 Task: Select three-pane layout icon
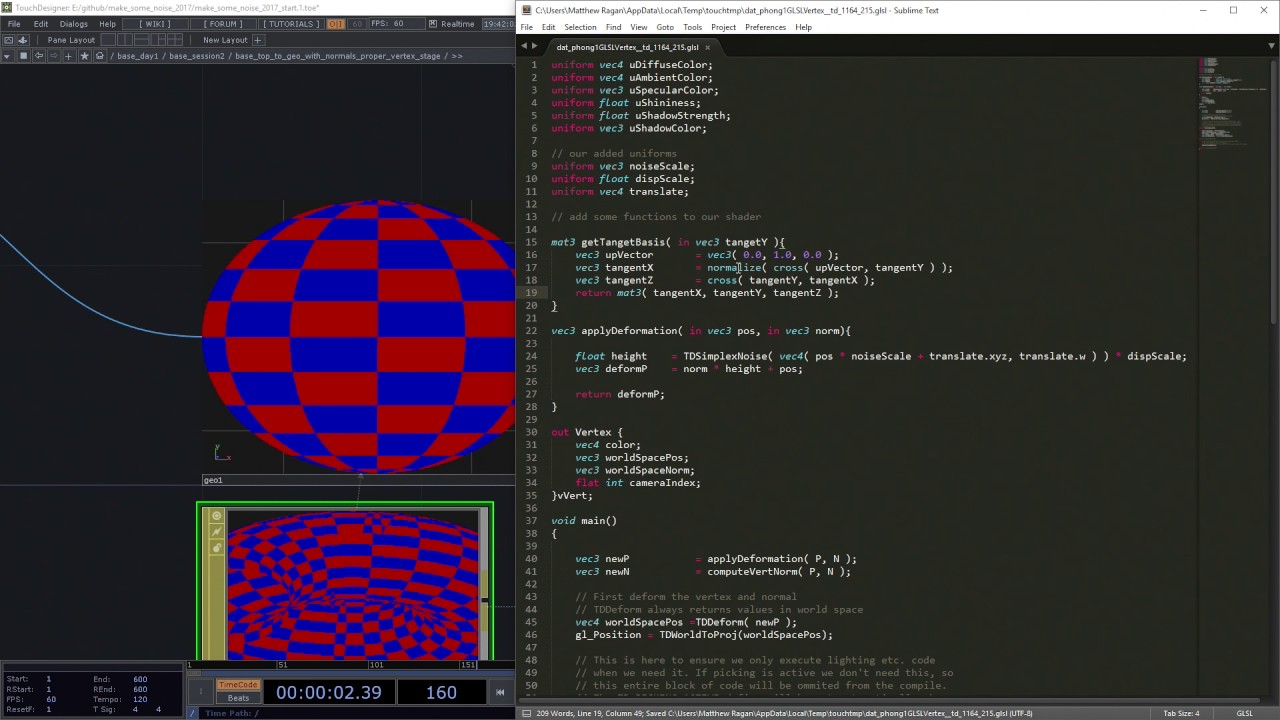[x=158, y=40]
